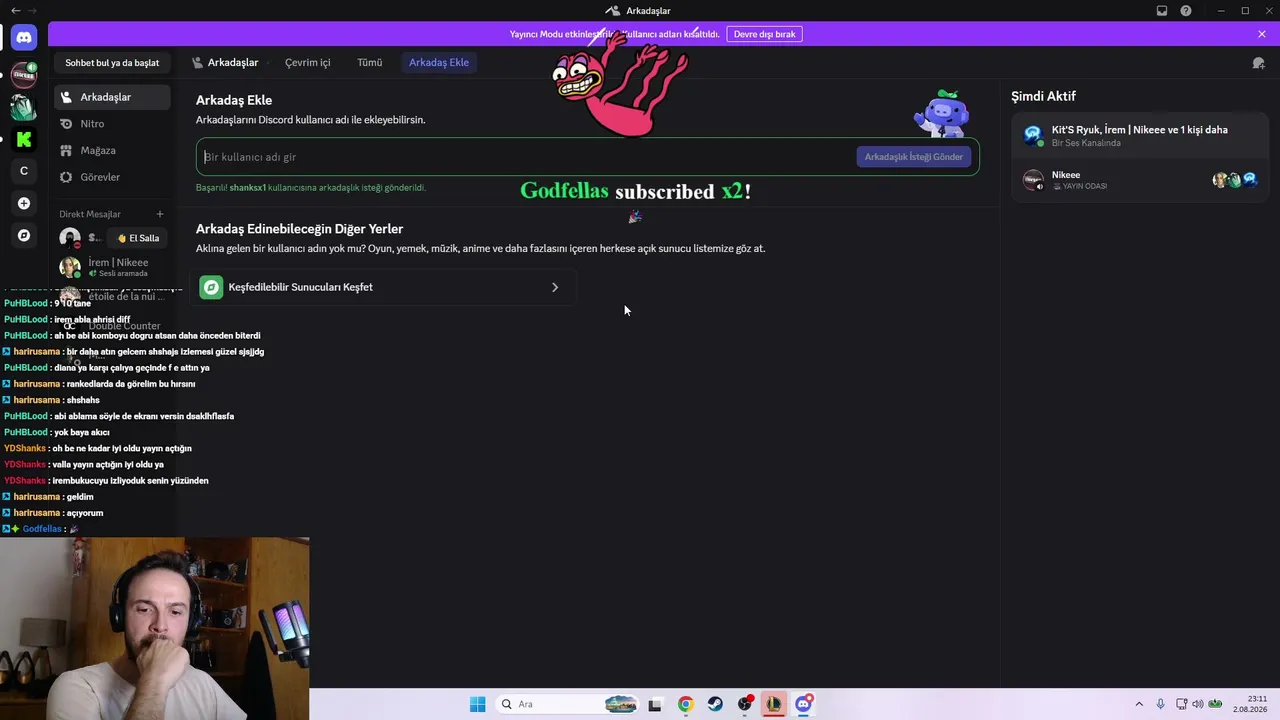Show hidden system tray icons
The image size is (1280, 720).
1138,704
